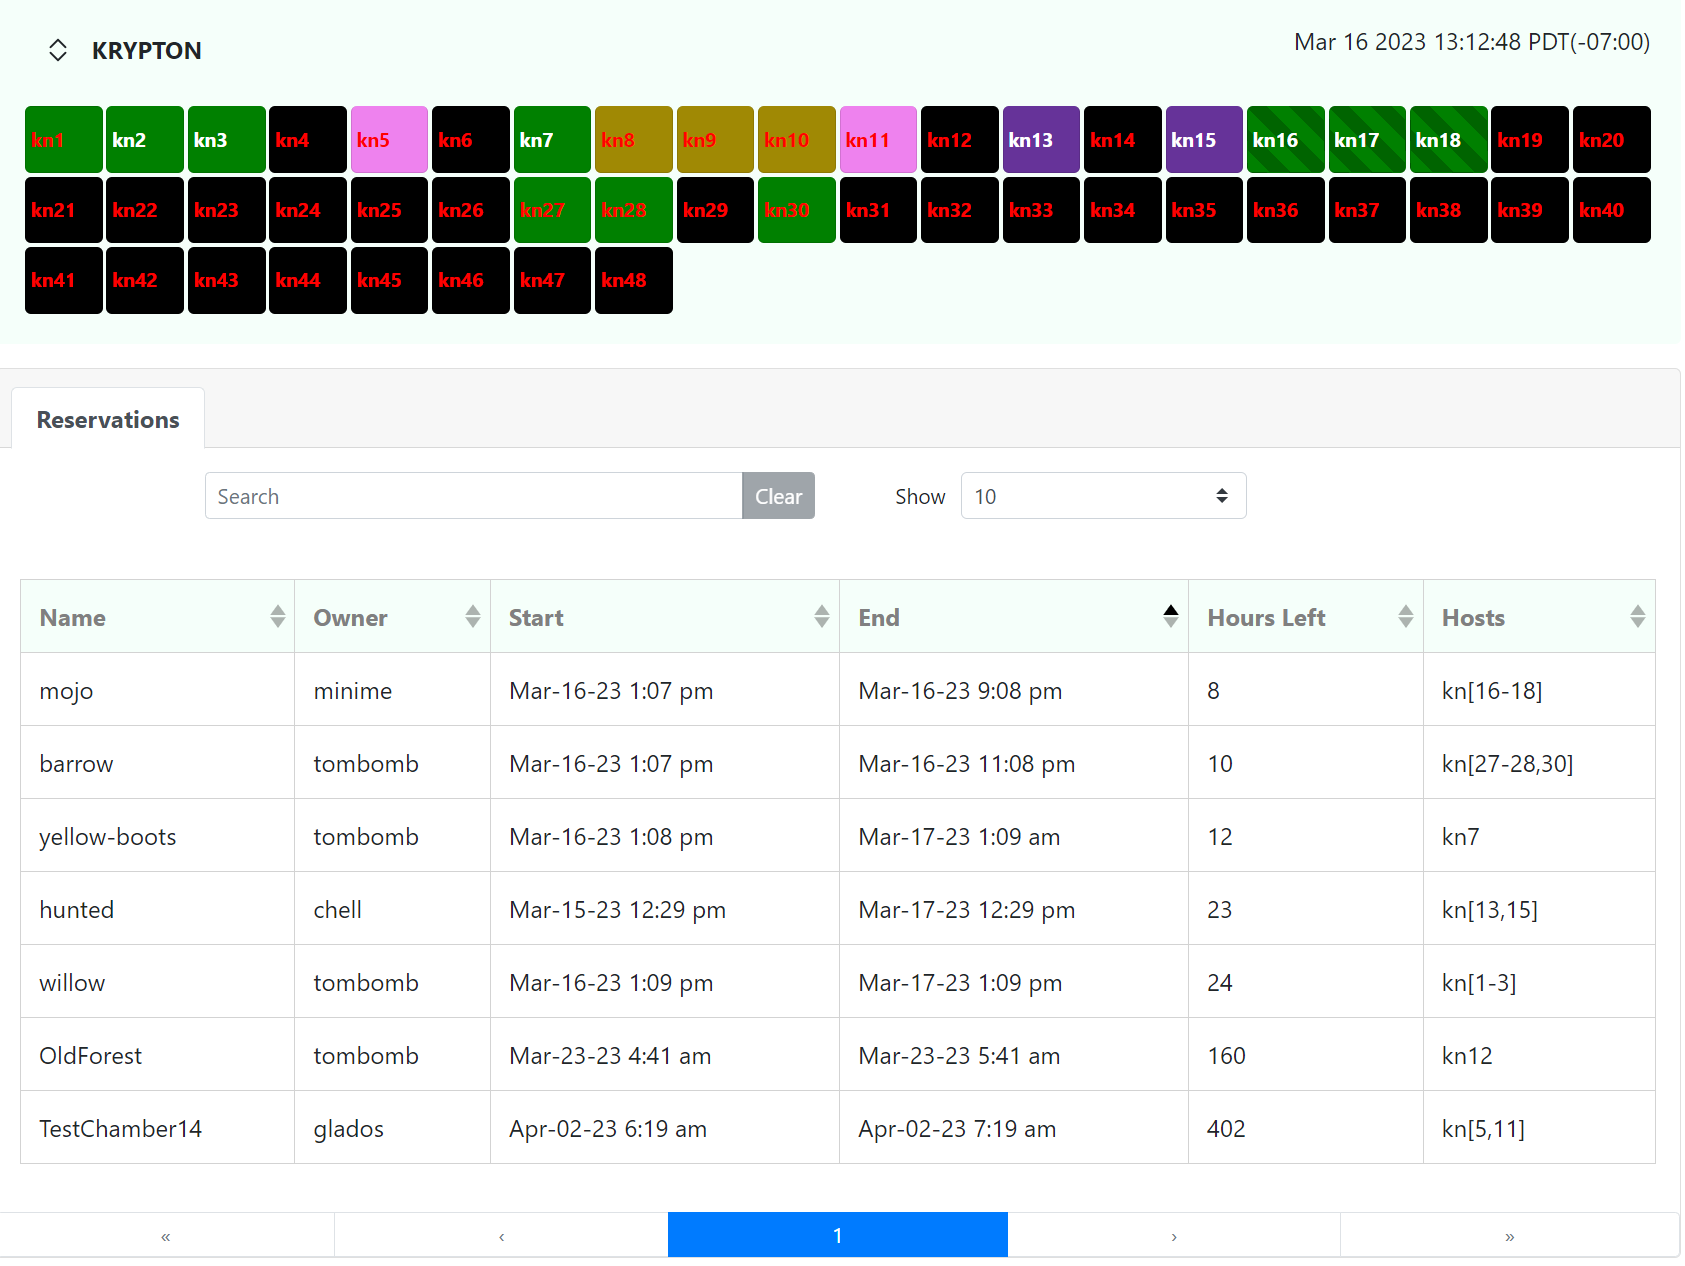Select the purple kn13 node tile
This screenshot has height=1266, width=1685.
1041,140
